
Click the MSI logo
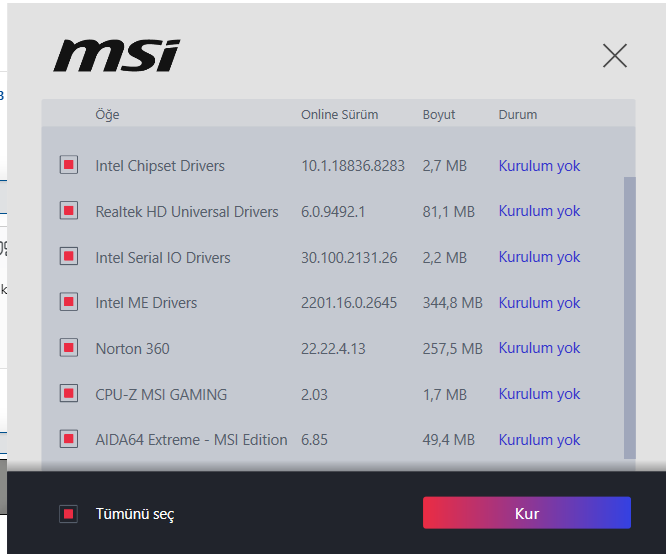(x=117, y=56)
